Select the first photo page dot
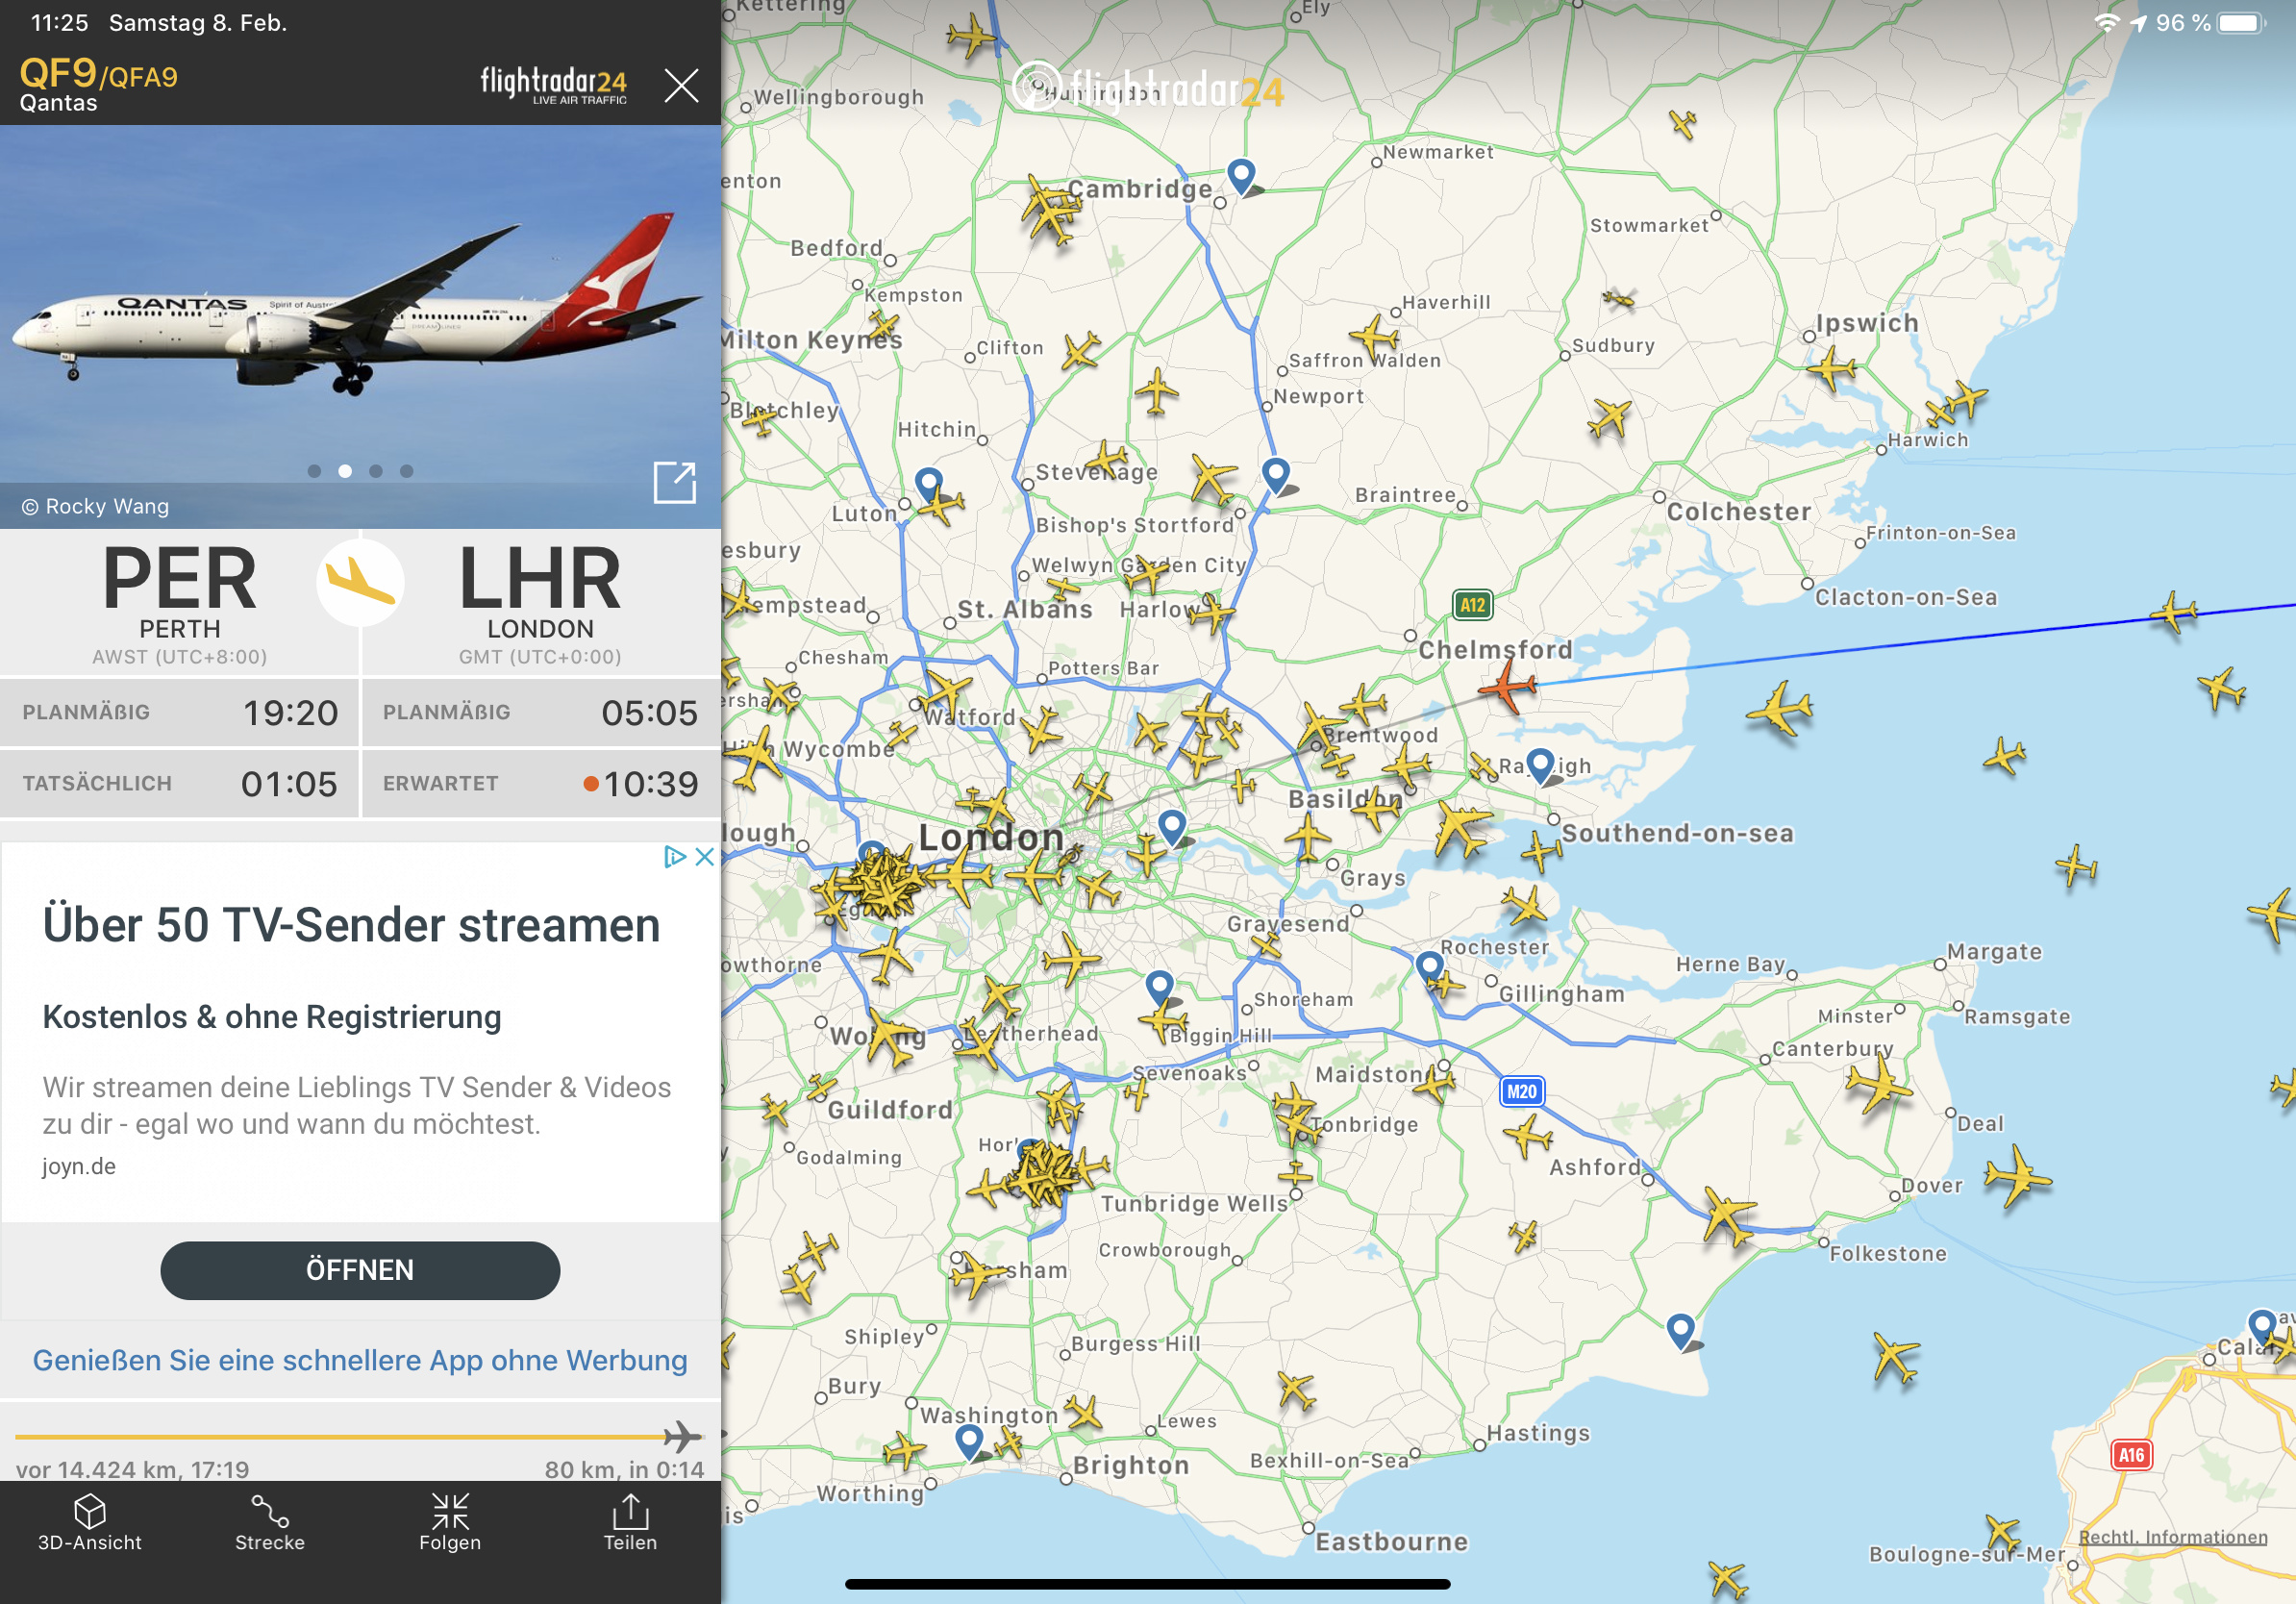Viewport: 2296px width, 1604px height. tap(315, 471)
